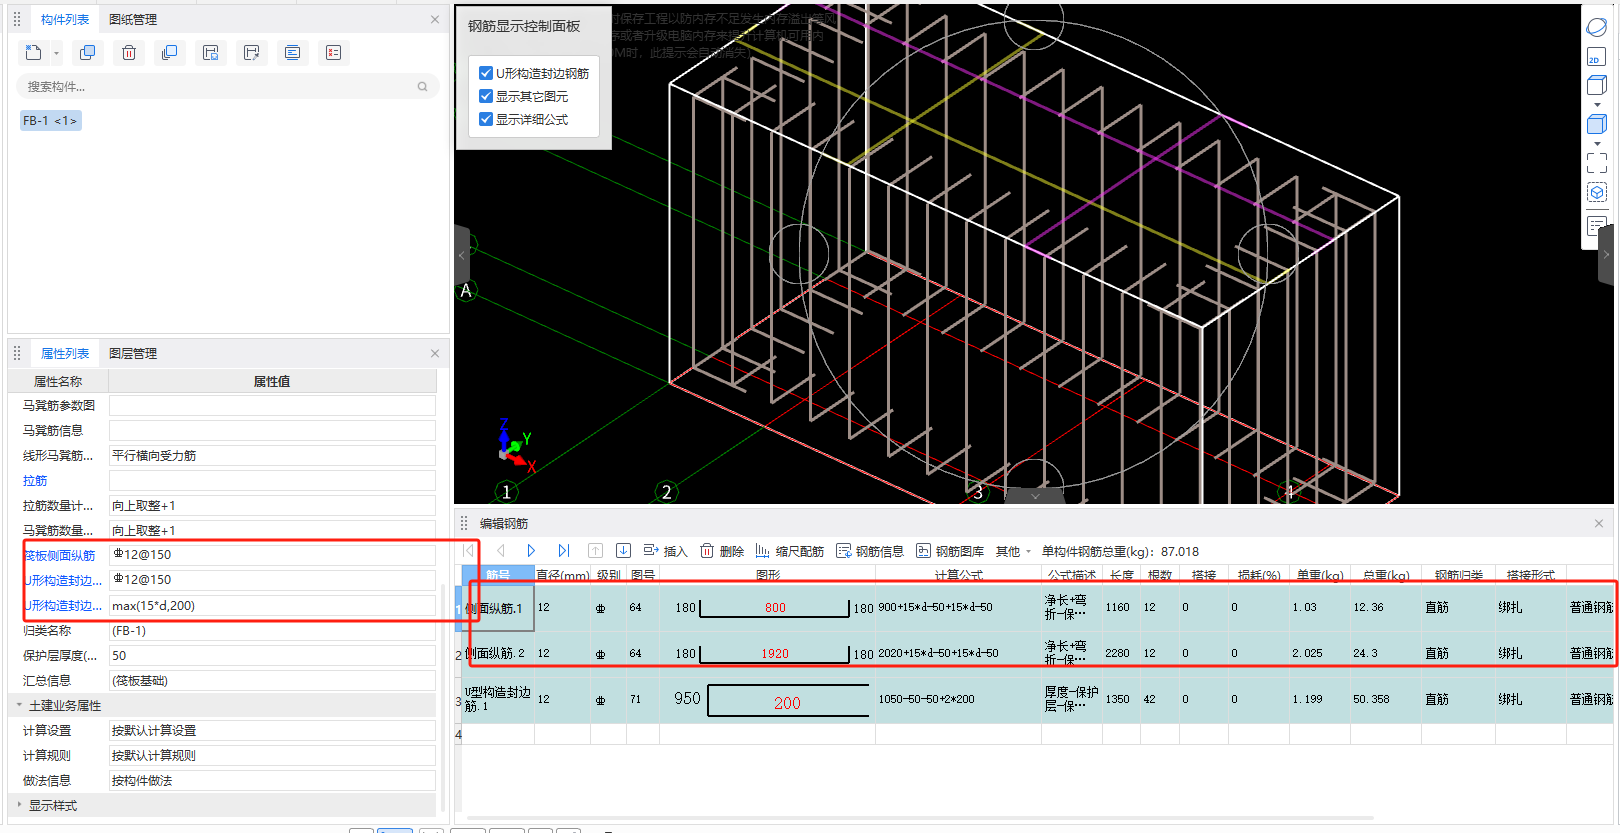
Task: Edit max(15*d,200) property value
Action: (272, 606)
